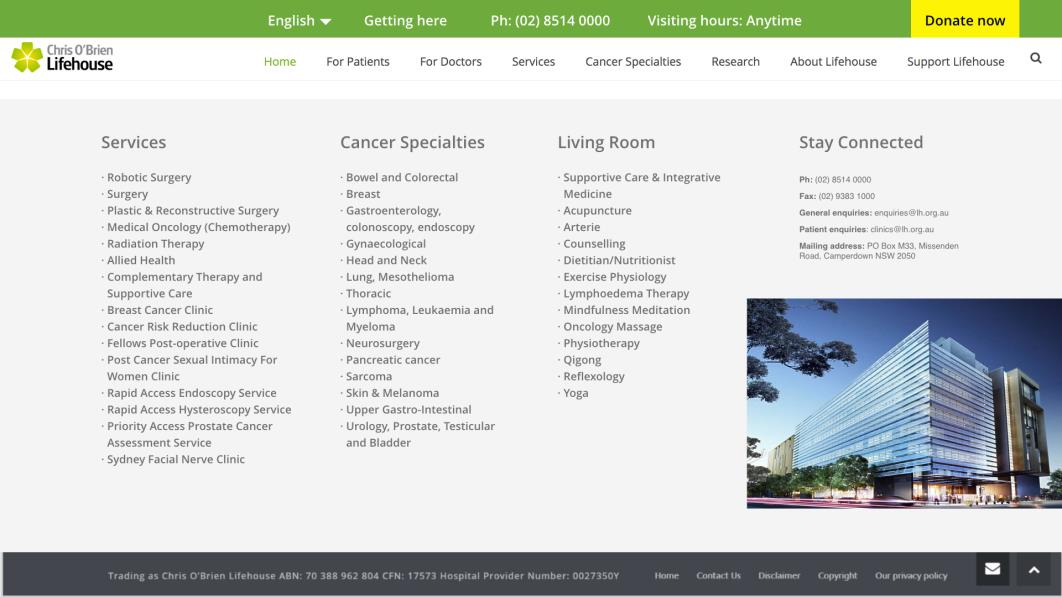Open the Neurosurgery link
1062x597 pixels.
point(383,343)
